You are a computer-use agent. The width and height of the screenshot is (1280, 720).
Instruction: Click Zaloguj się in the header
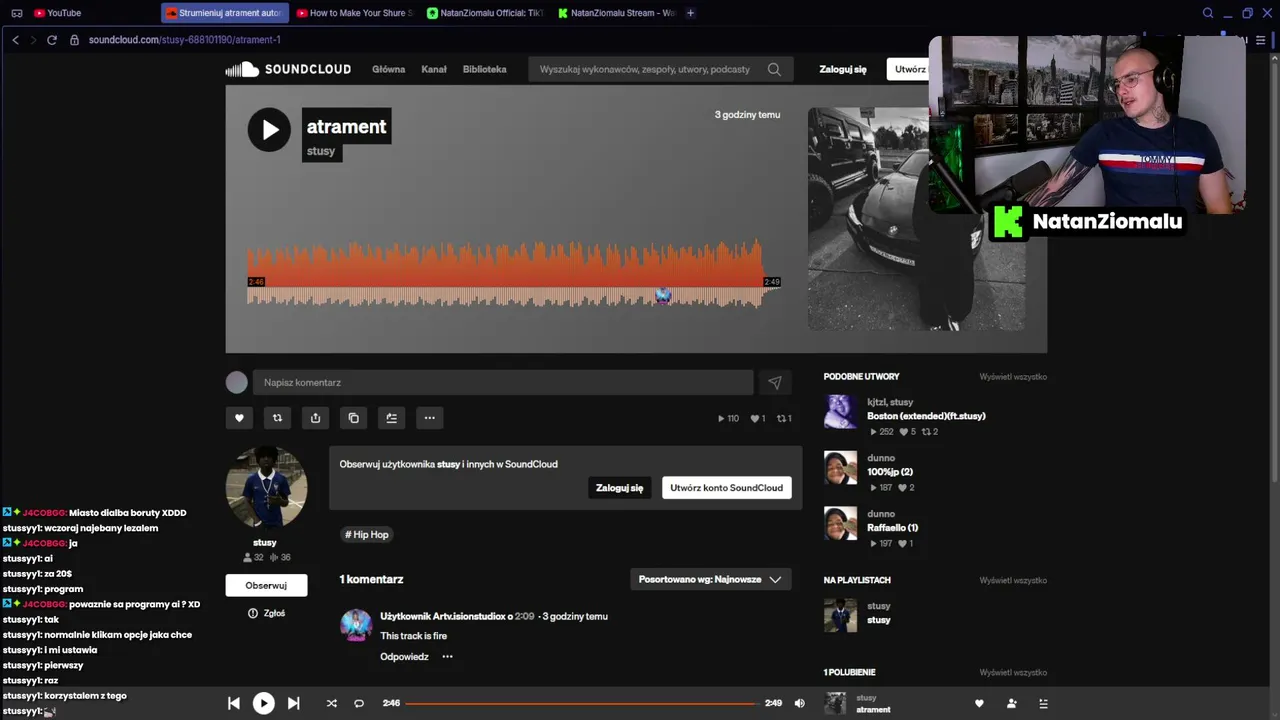click(843, 69)
